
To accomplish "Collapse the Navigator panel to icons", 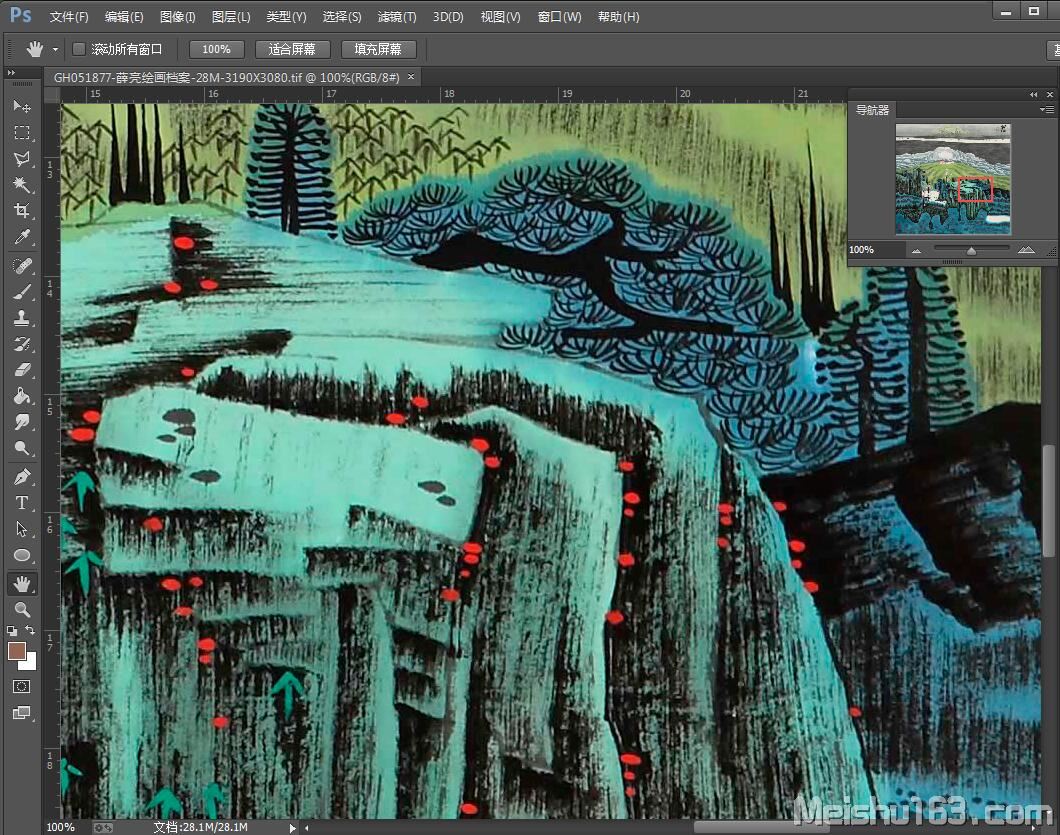I will tap(1034, 95).
